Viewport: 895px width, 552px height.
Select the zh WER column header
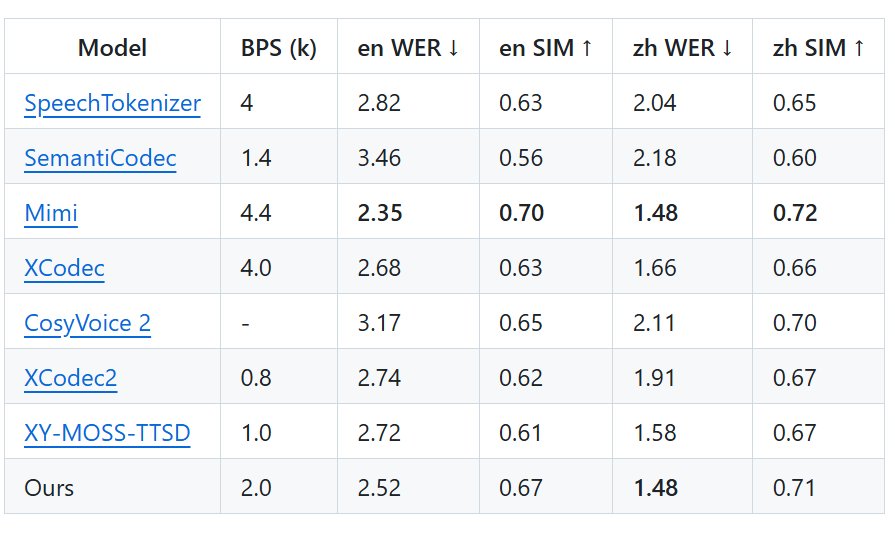(682, 48)
